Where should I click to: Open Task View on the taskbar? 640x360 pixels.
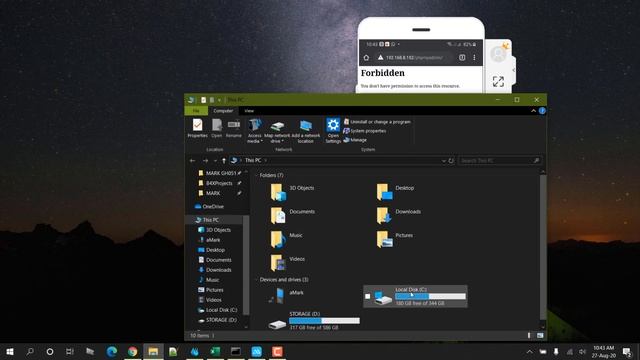70,351
